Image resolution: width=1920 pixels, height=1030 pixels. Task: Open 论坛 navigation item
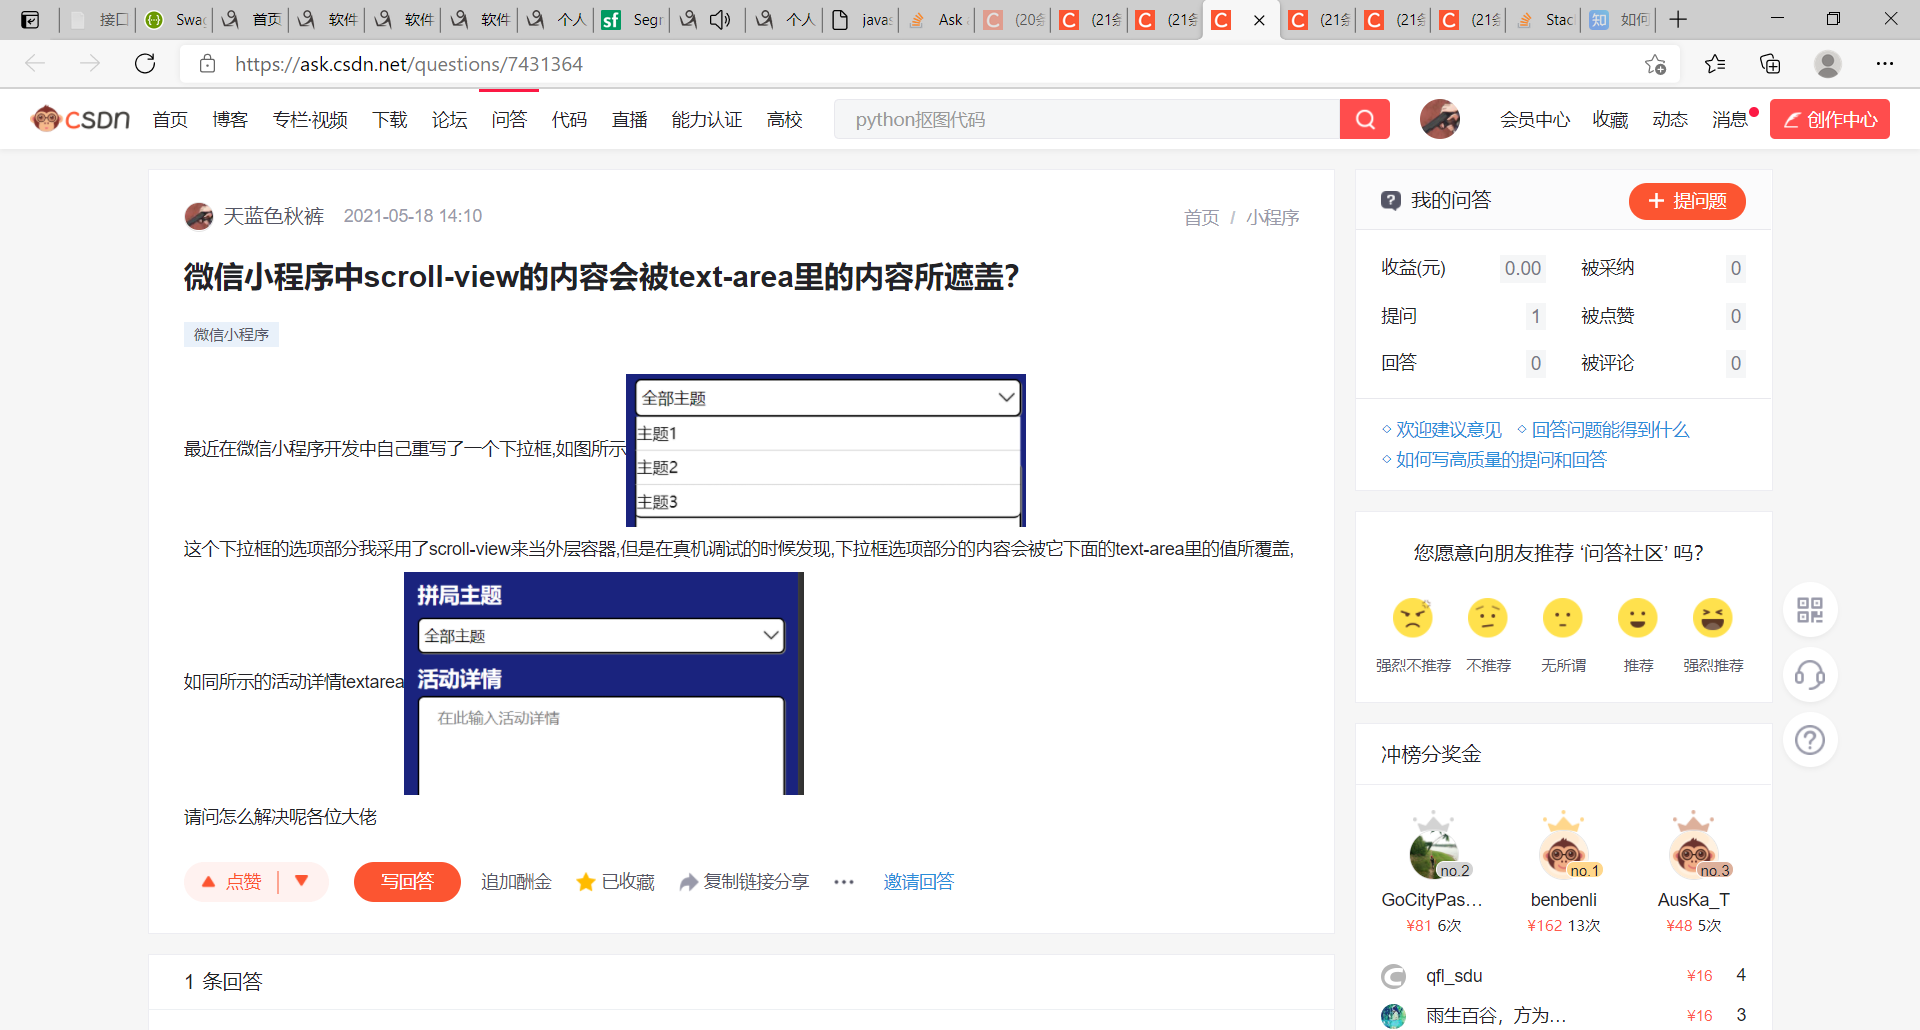tap(450, 120)
